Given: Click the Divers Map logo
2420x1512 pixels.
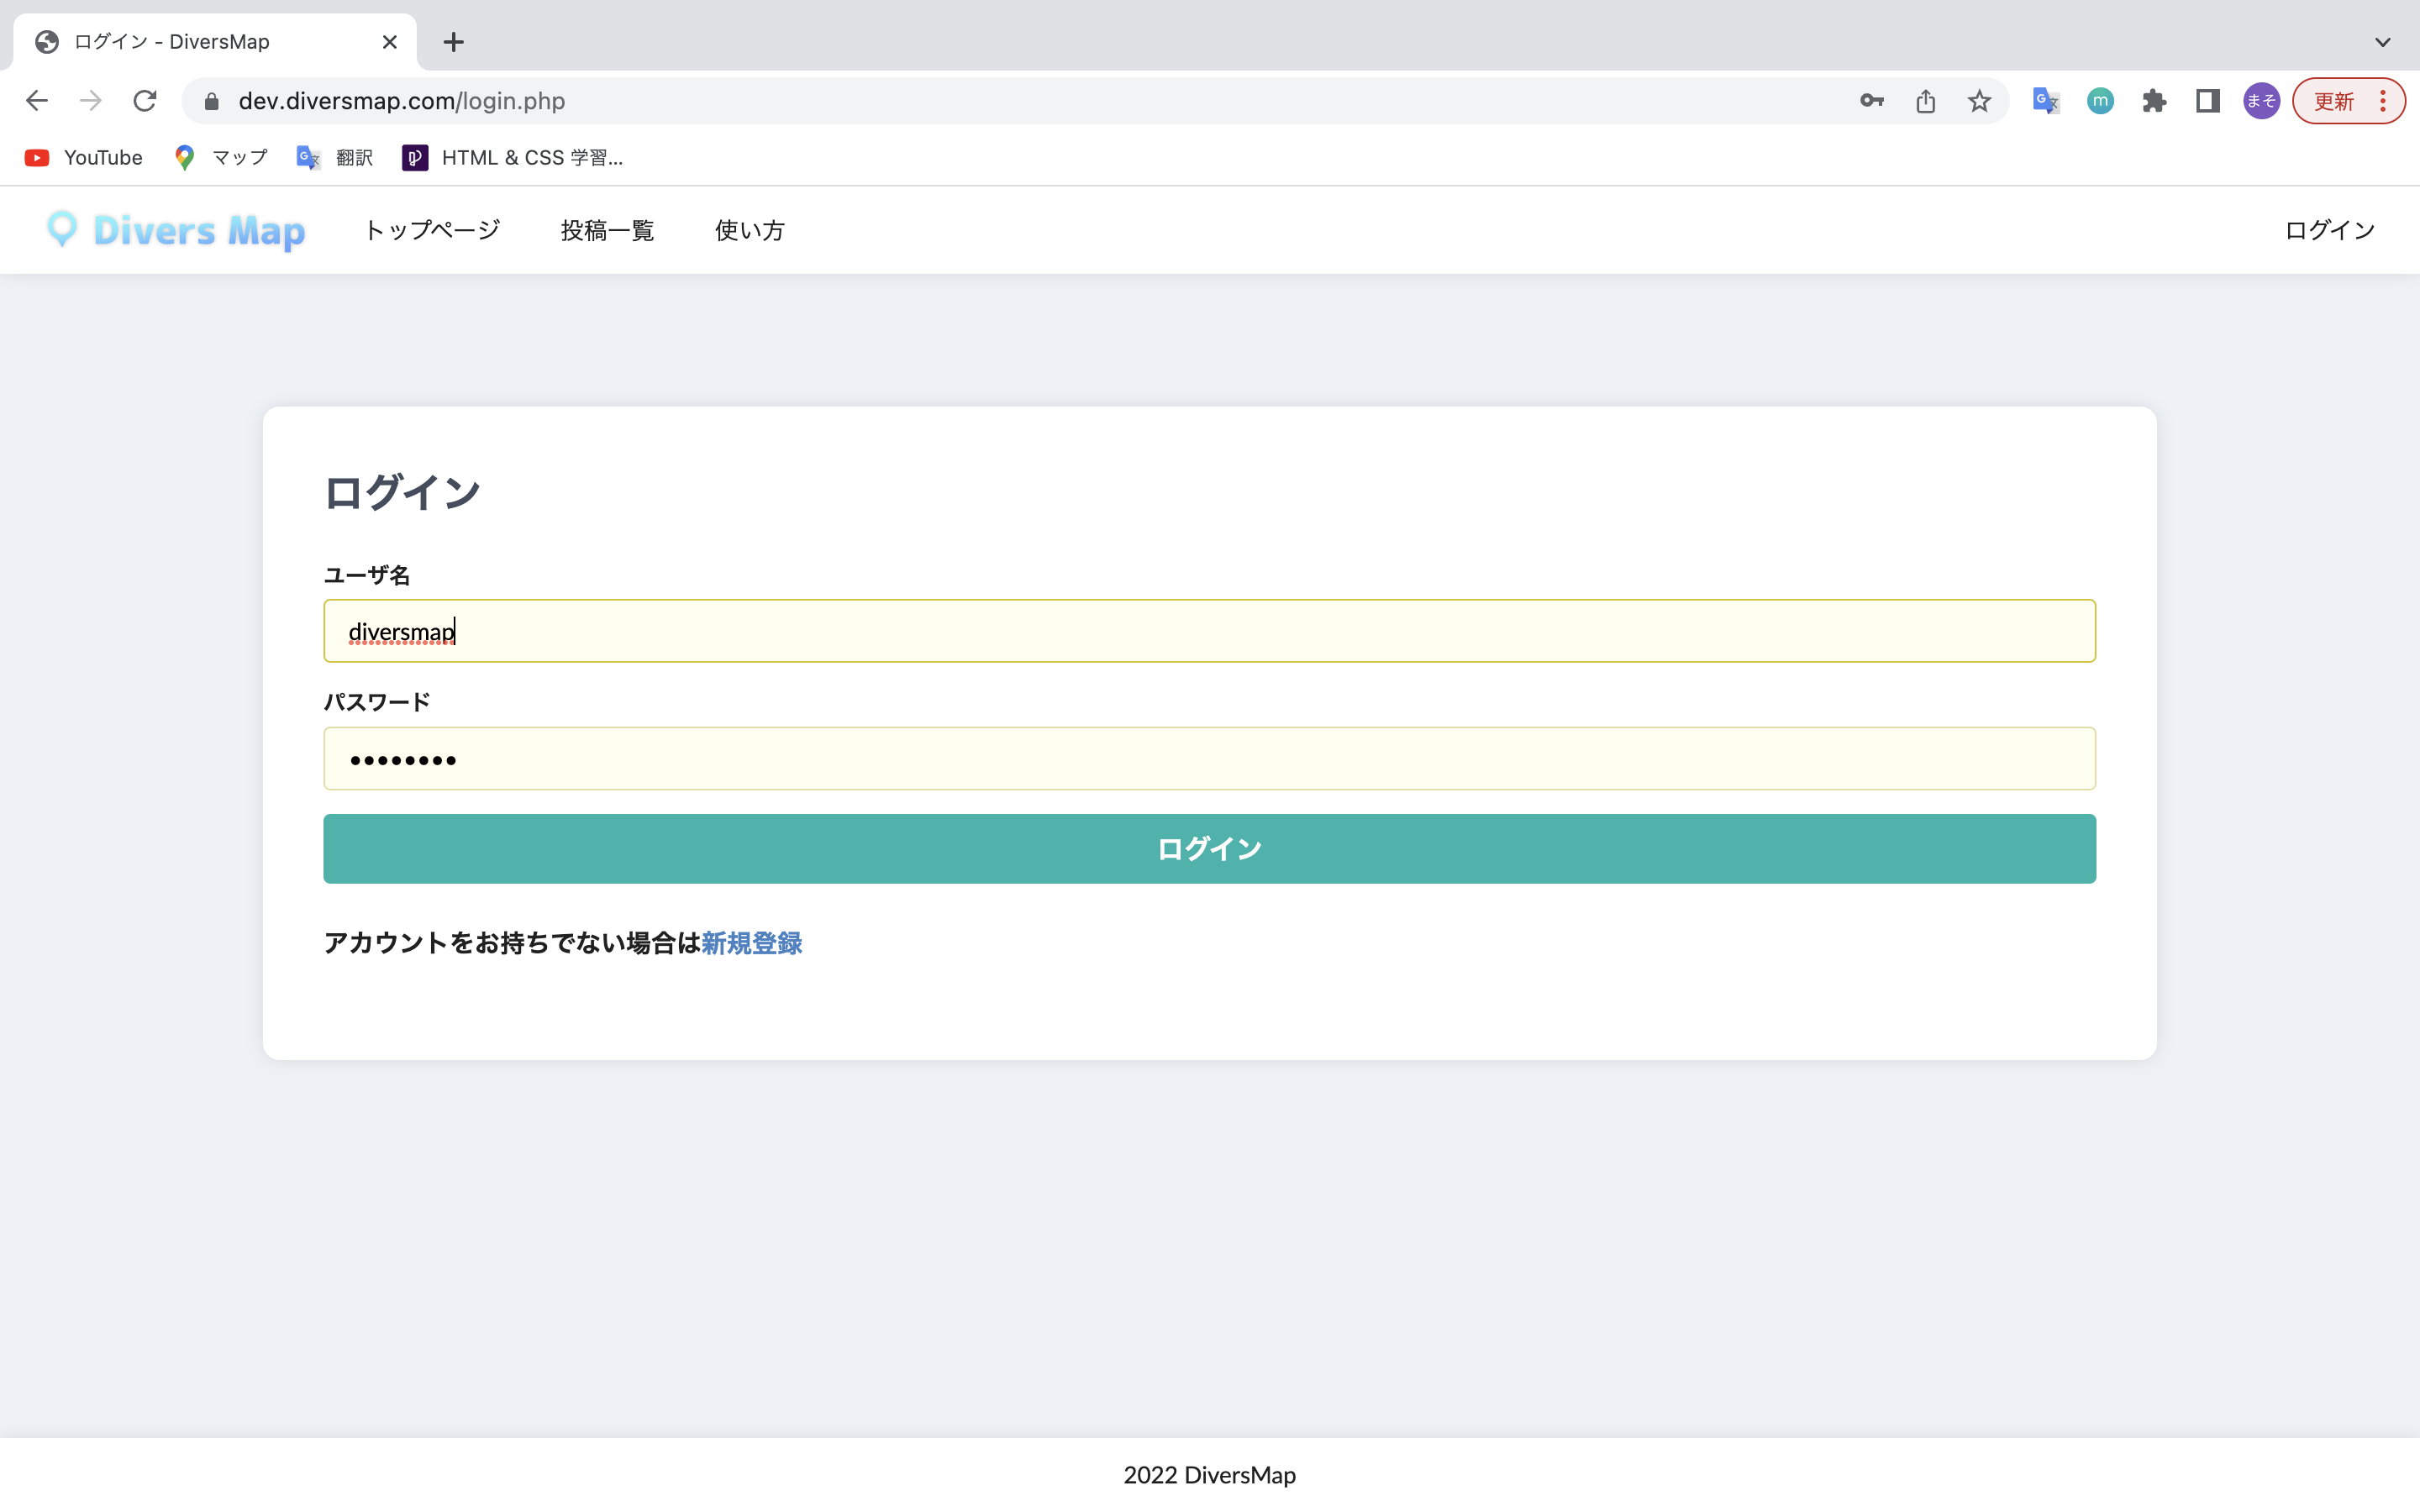Looking at the screenshot, I should click(176, 230).
